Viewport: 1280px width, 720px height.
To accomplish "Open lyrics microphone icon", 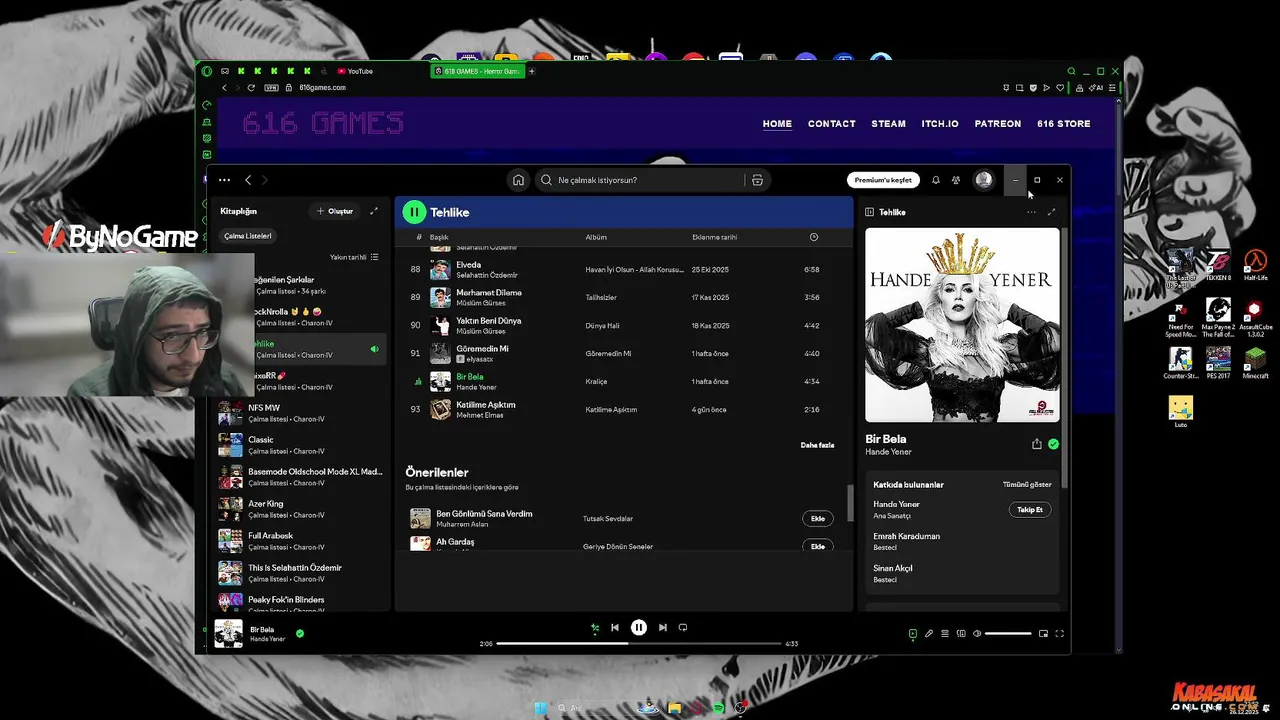I will tap(929, 633).
